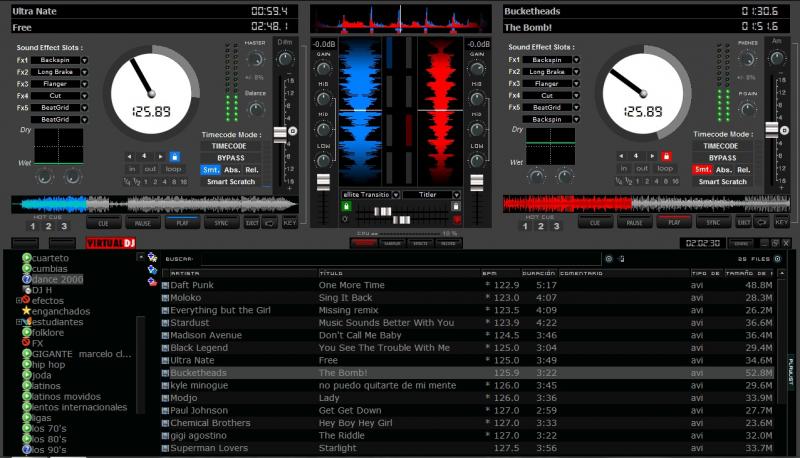
Task: Click the white lock icon under Titler
Action: point(456,206)
